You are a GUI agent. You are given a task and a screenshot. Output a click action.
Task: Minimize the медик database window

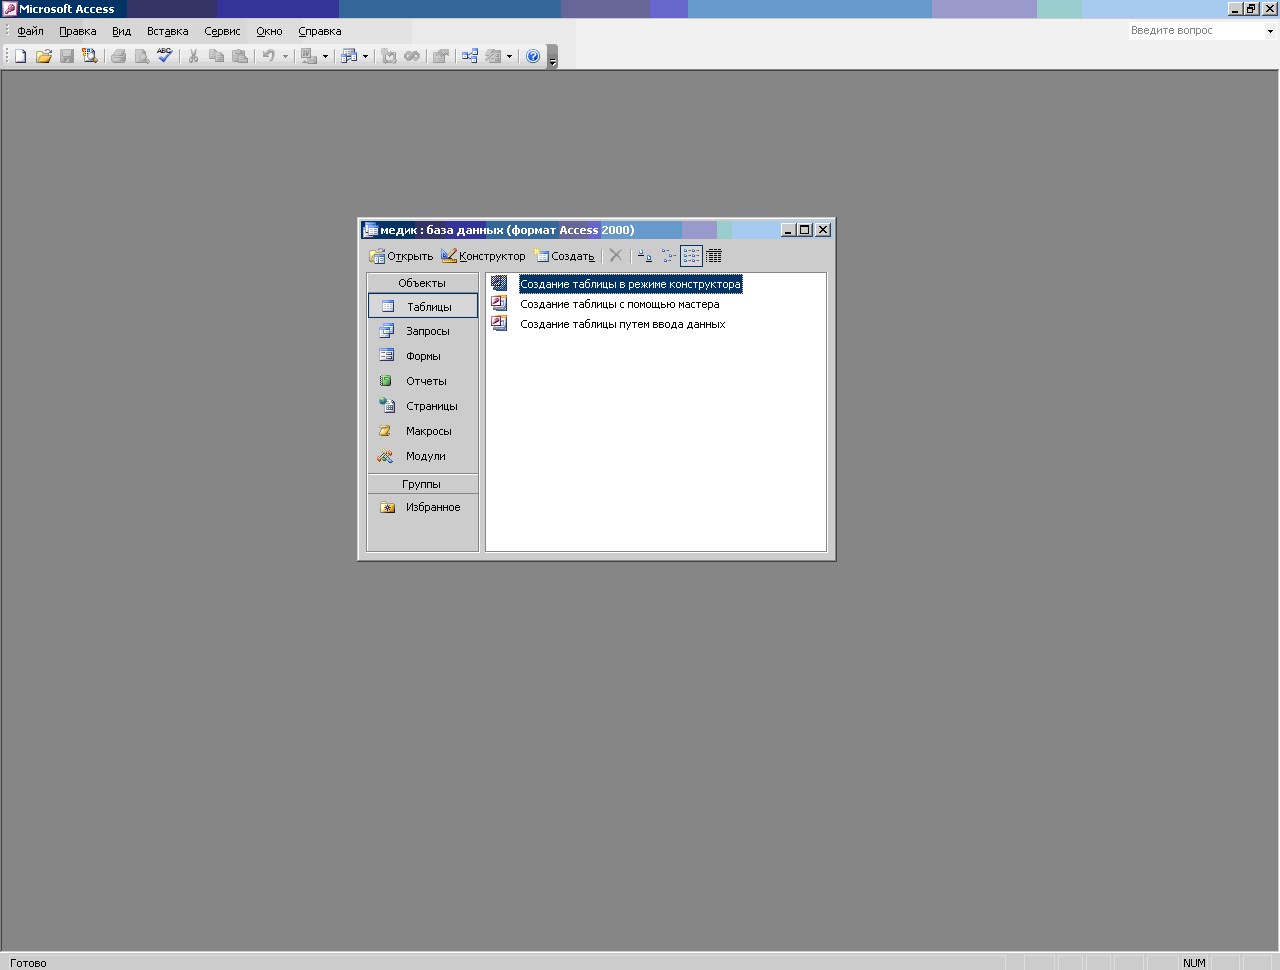coord(788,230)
